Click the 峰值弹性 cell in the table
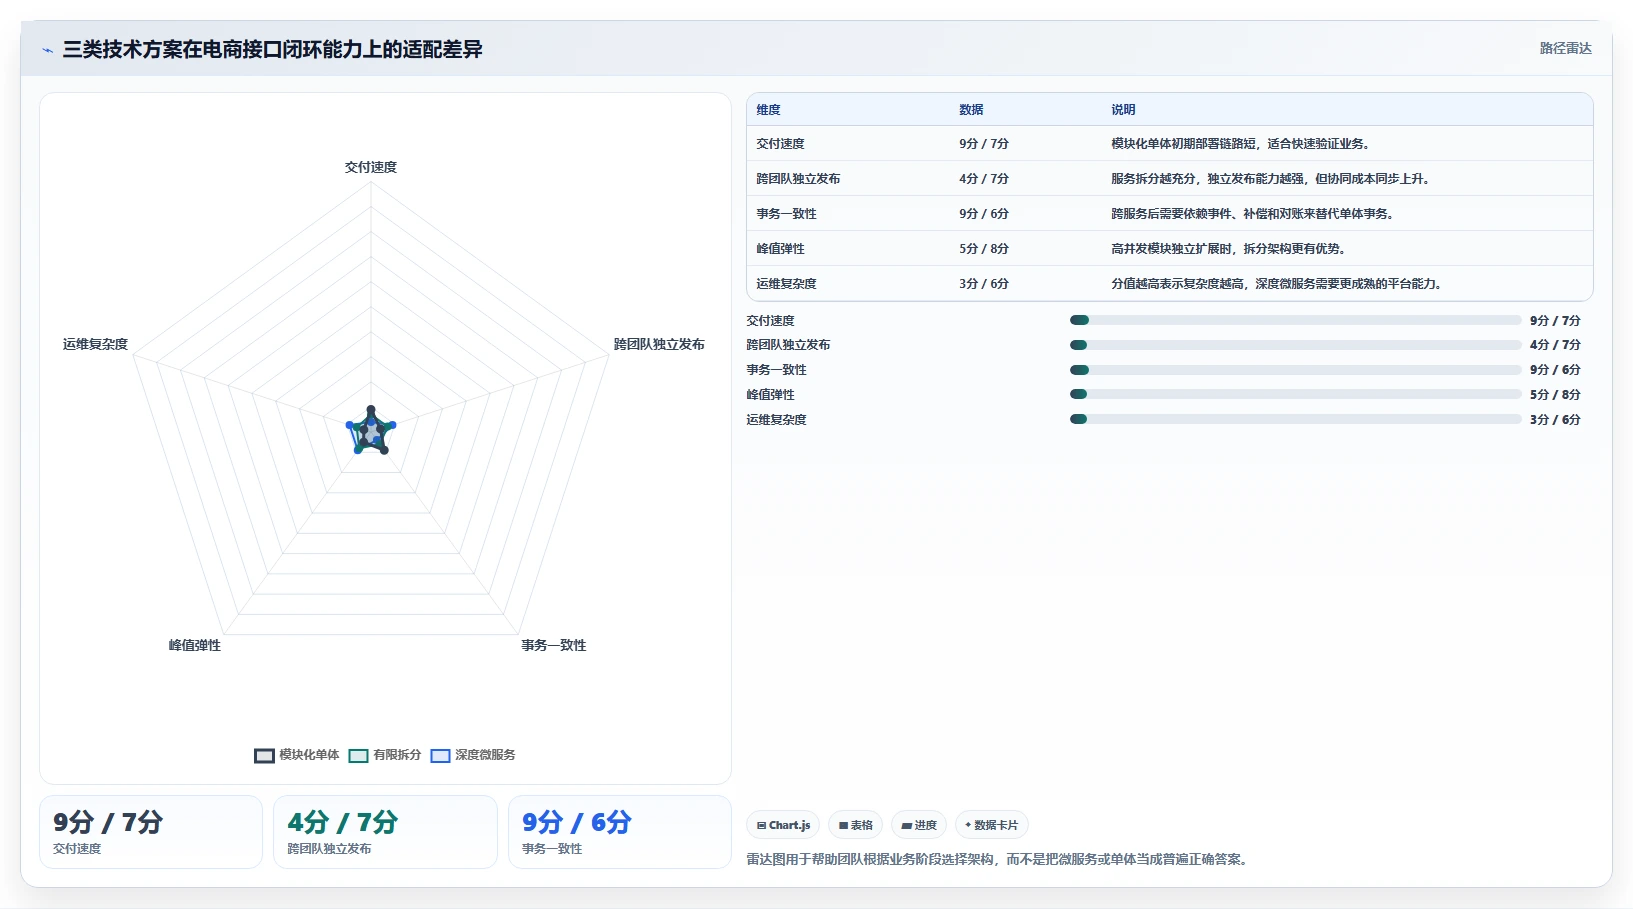Viewport: 1633px width, 909px height. click(x=780, y=249)
